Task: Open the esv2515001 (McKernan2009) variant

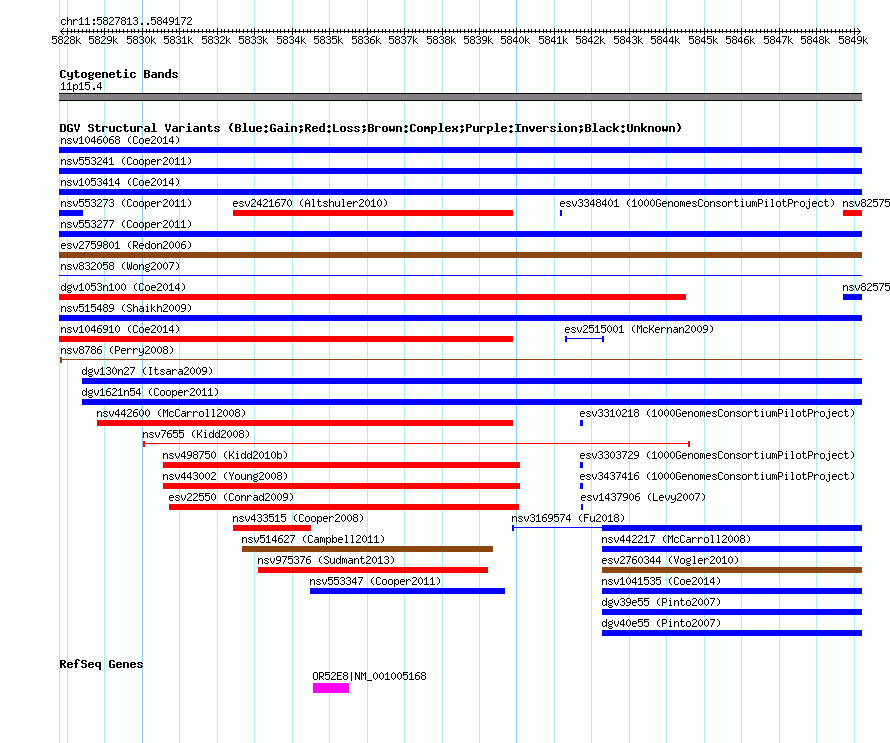Action: 585,339
